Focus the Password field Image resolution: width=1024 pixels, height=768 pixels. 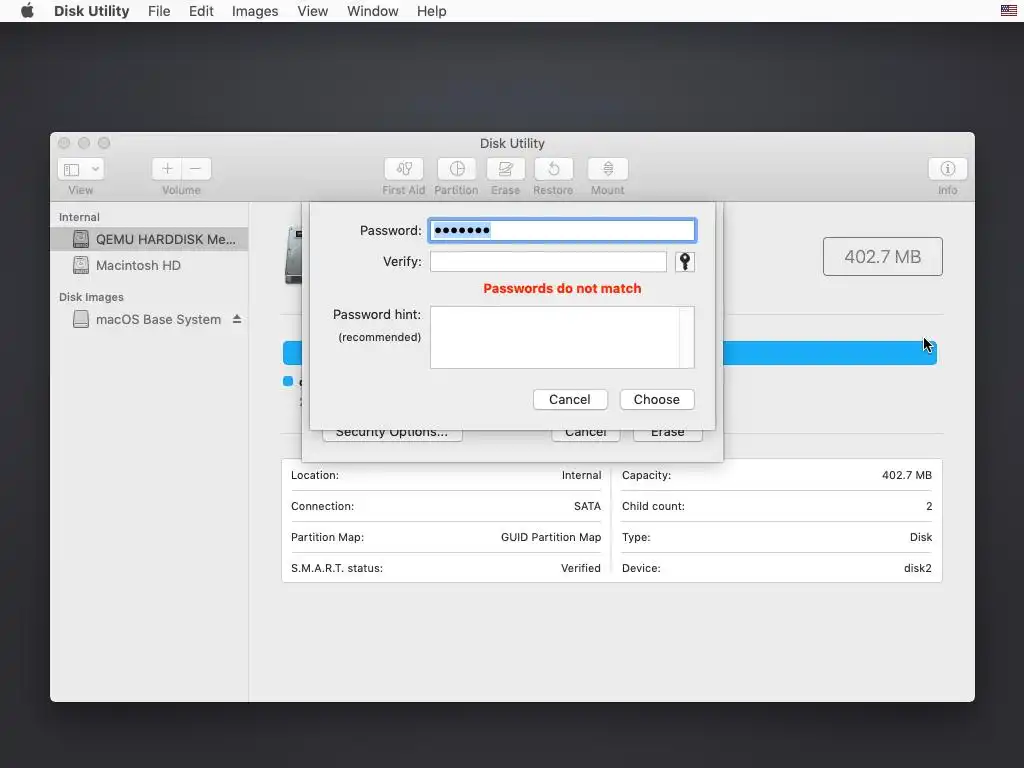(562, 231)
